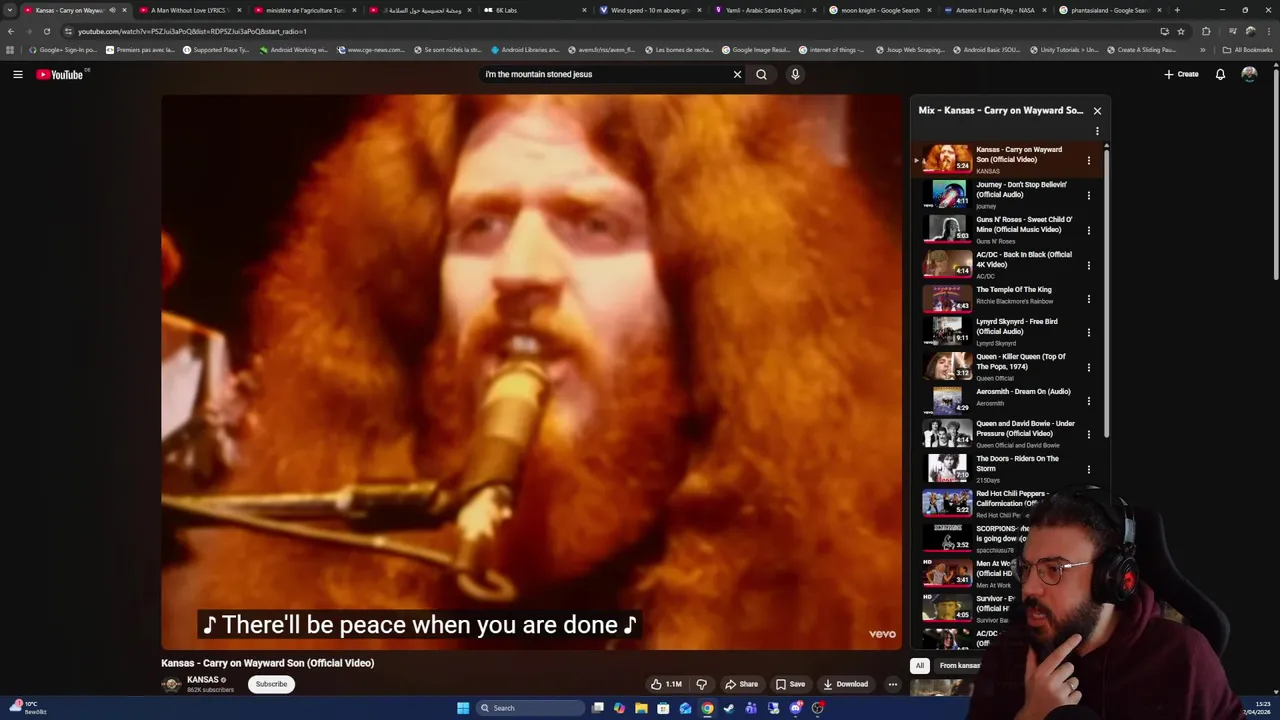
Task: Select the From Kansas filter chip
Action: 959,665
